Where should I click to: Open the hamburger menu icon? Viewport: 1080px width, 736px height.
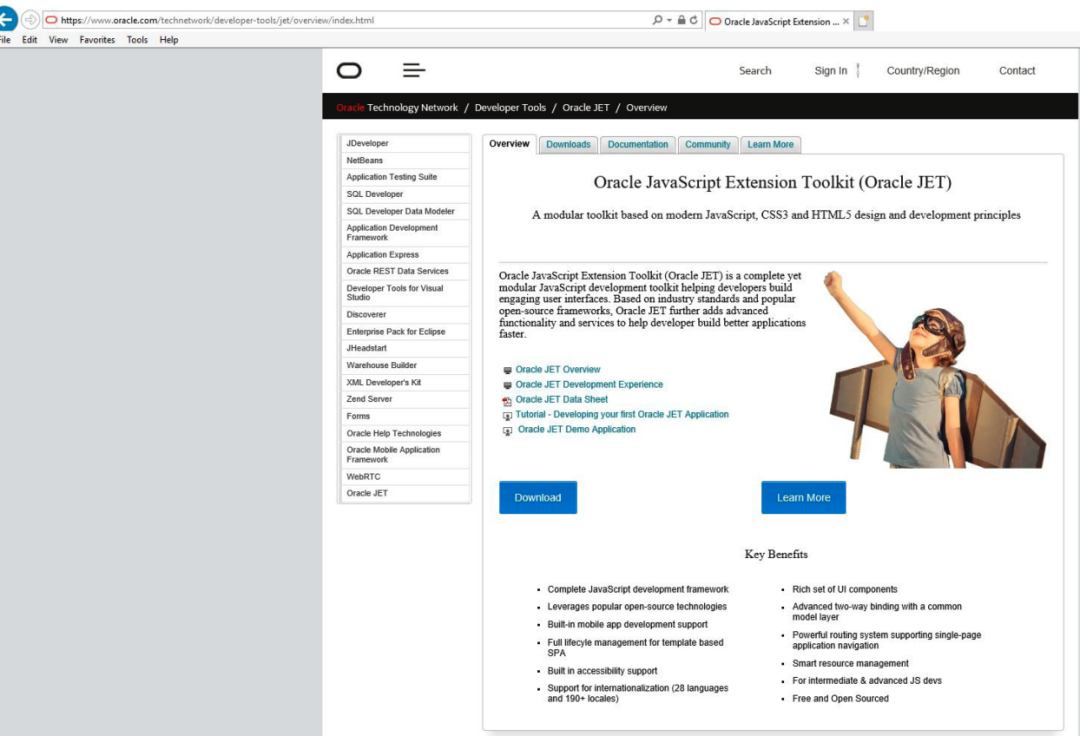tap(414, 70)
